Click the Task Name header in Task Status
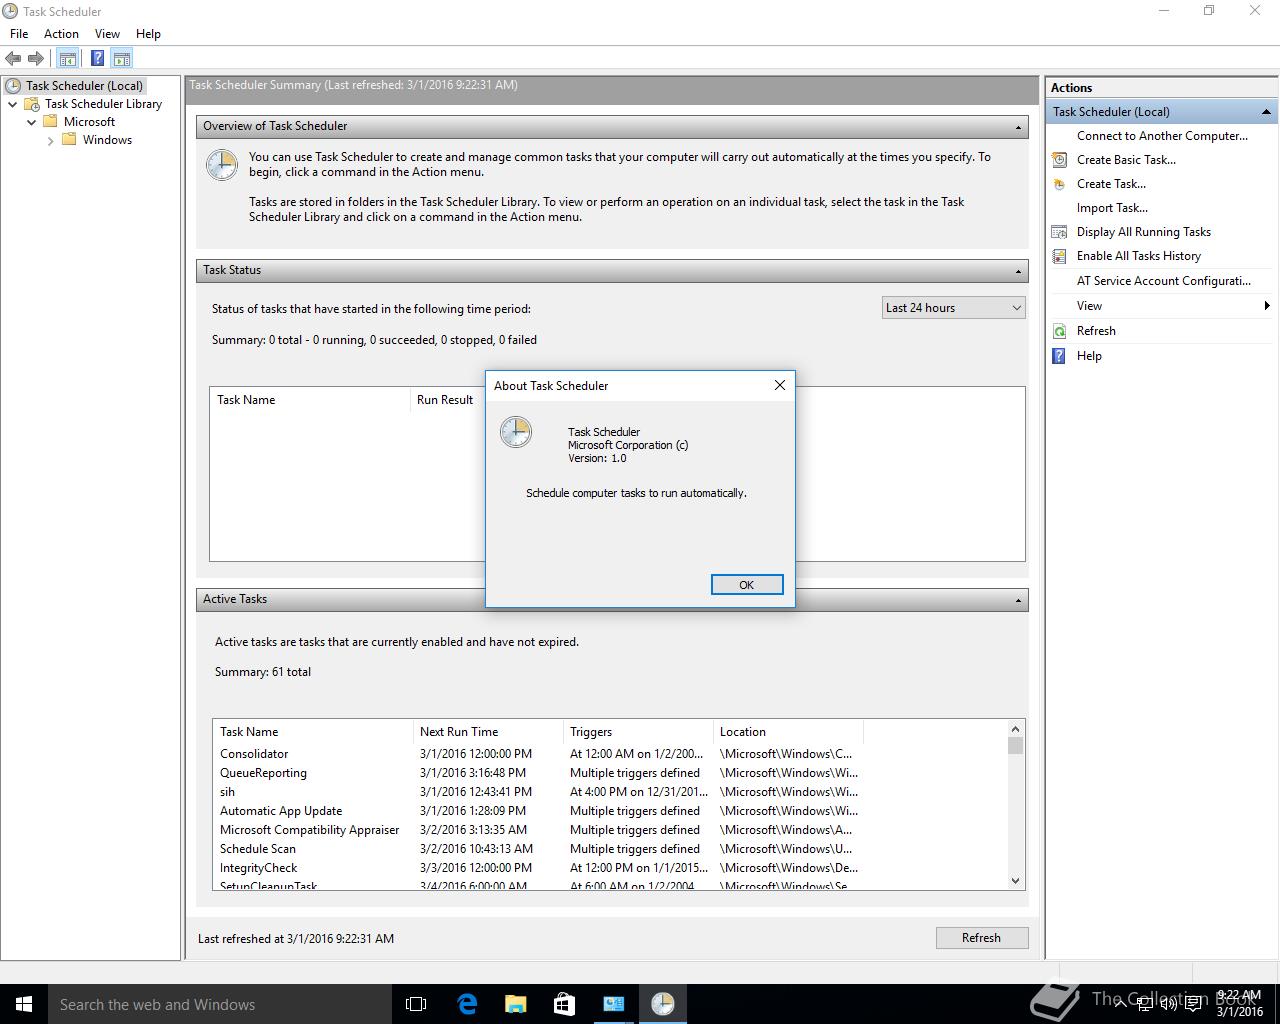 point(310,400)
